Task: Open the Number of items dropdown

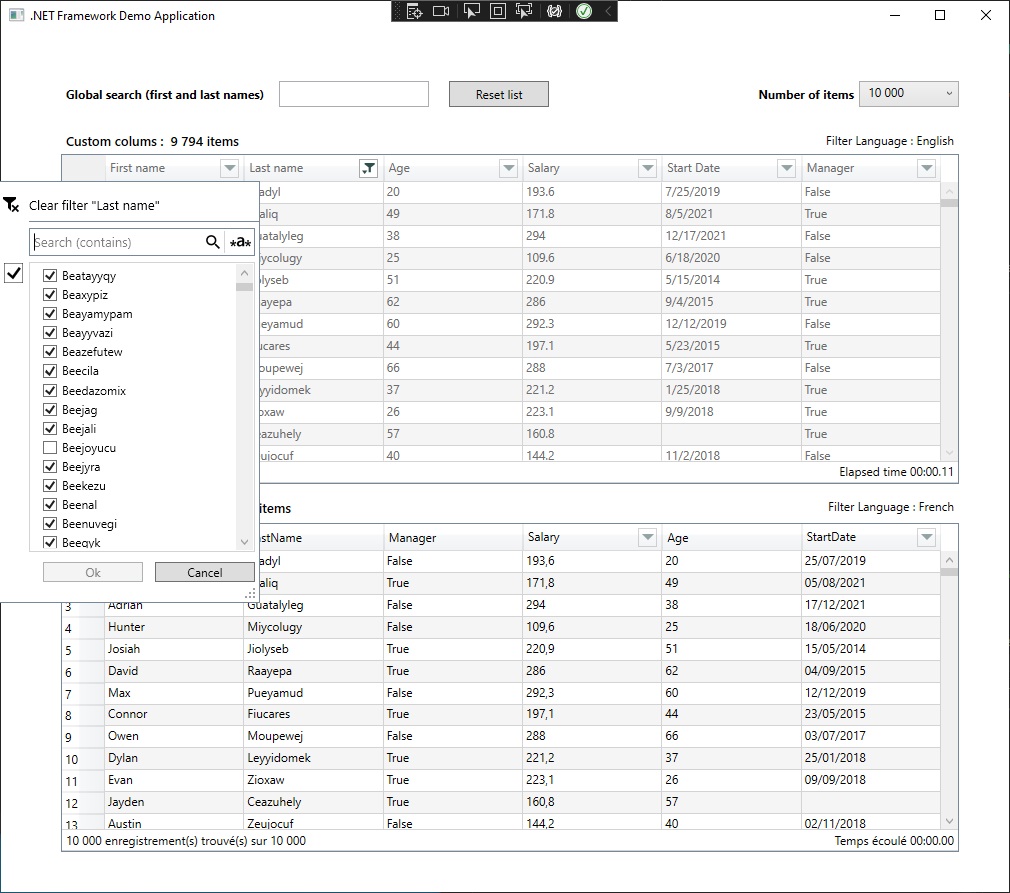Action: [x=908, y=94]
